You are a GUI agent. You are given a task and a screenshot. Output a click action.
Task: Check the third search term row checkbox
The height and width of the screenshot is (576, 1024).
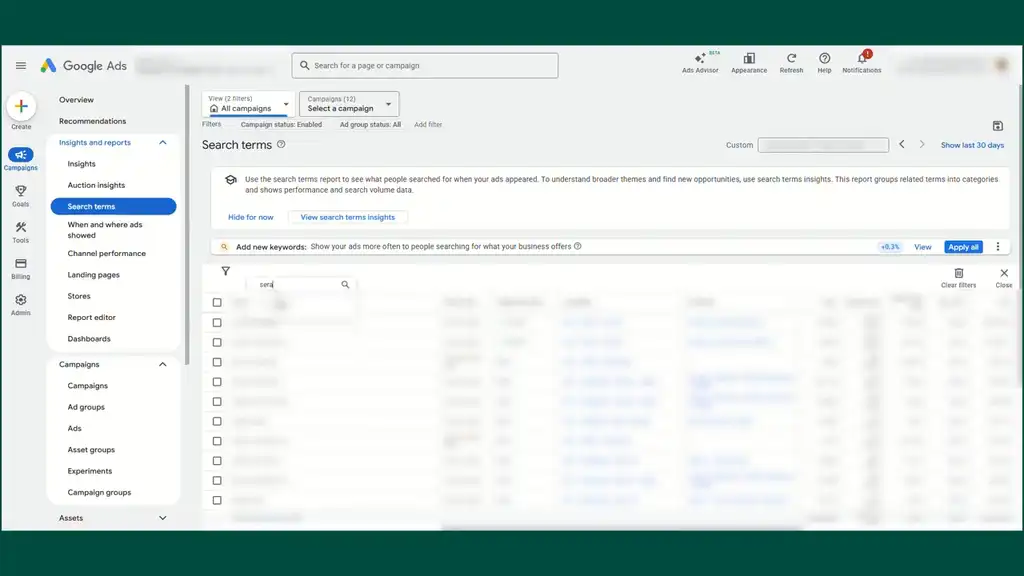pyautogui.click(x=217, y=362)
